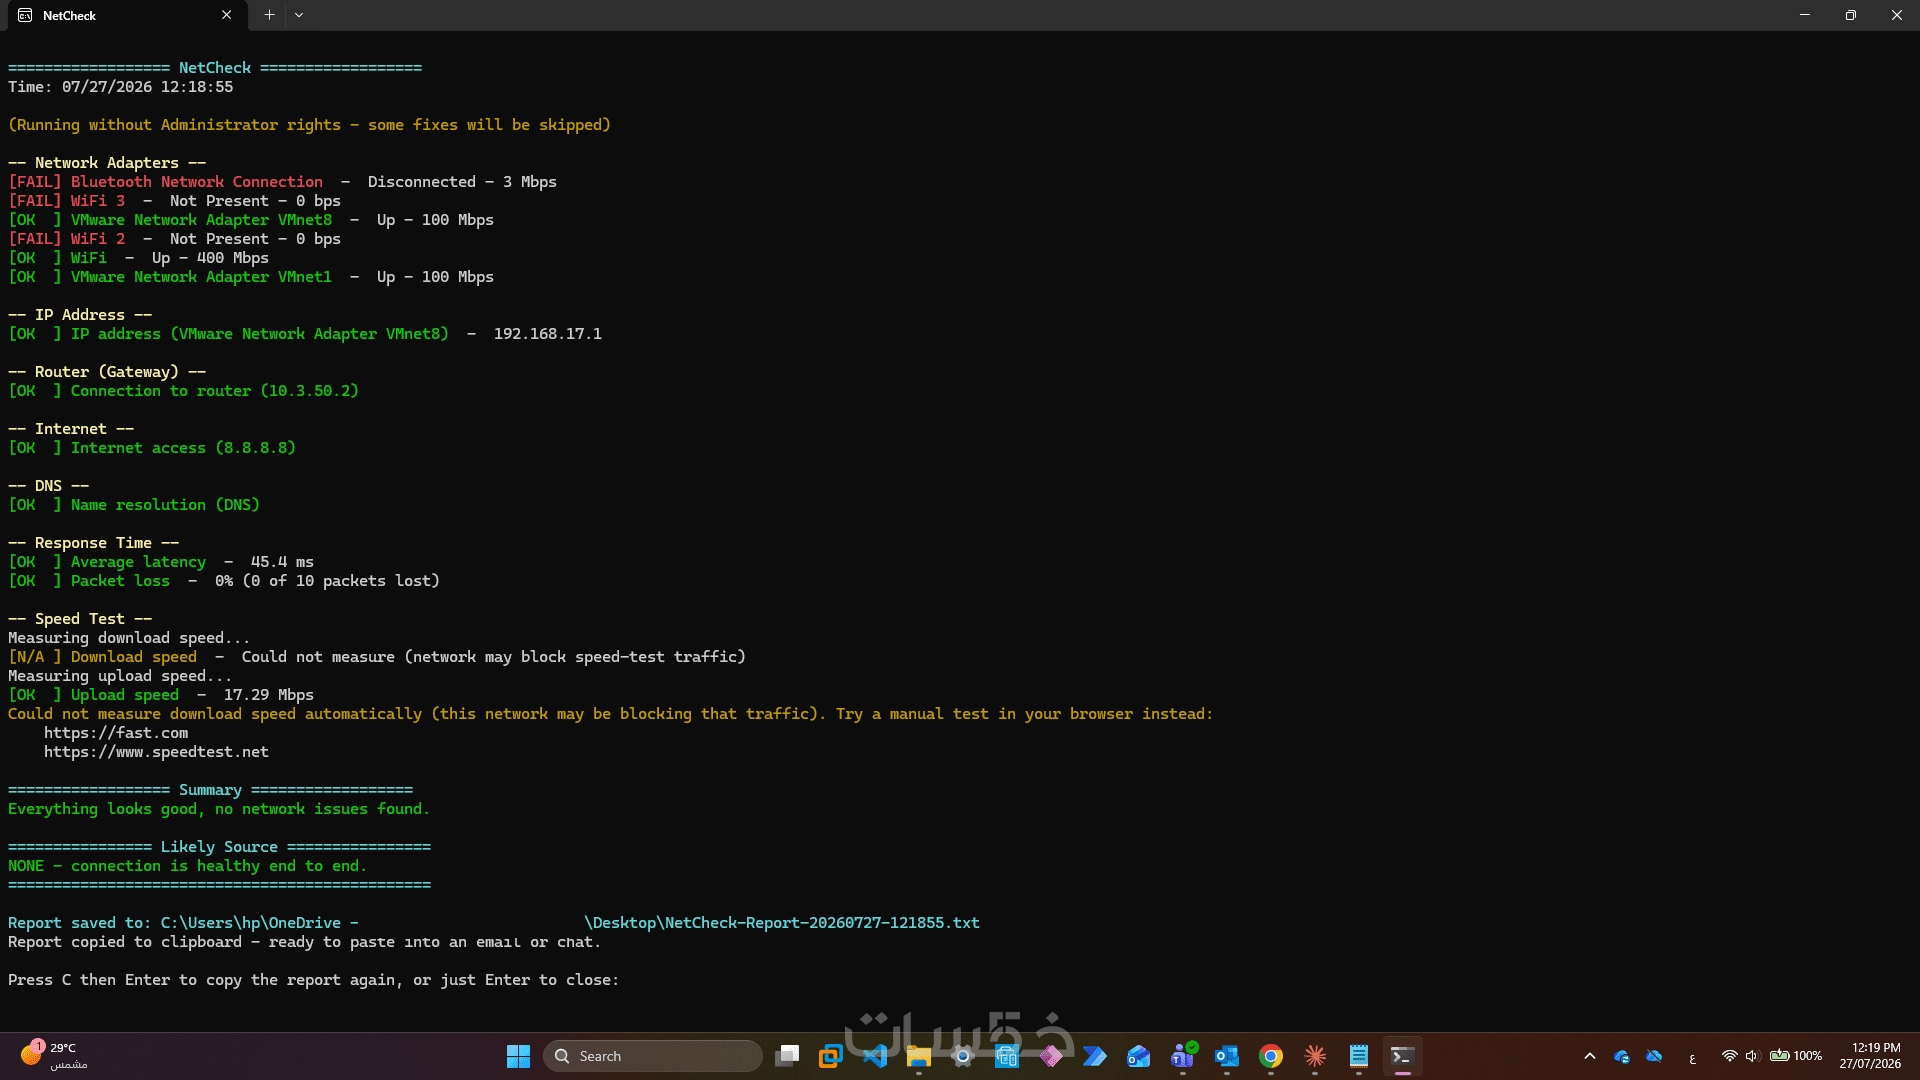The height and width of the screenshot is (1080, 1920).
Task: Open the Windows Start menu
Action: coord(518,1056)
